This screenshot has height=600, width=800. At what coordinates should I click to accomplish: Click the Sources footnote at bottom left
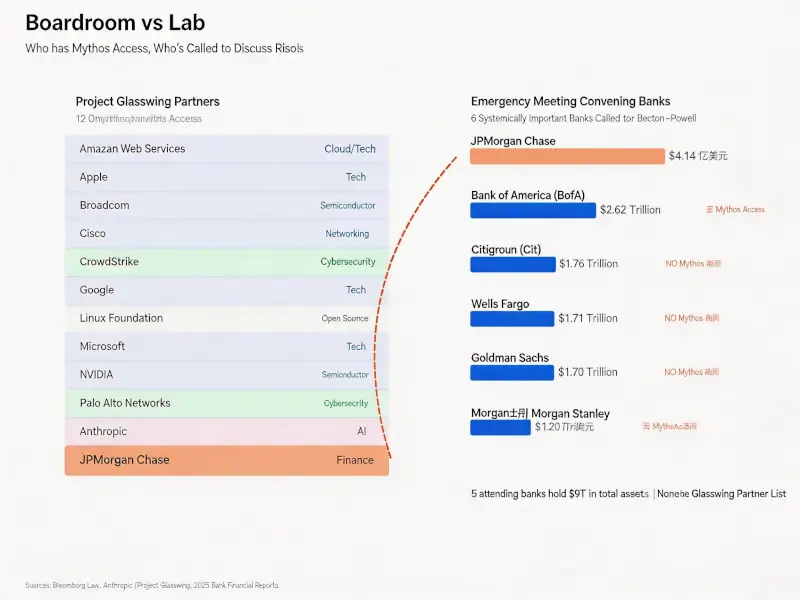point(152,585)
